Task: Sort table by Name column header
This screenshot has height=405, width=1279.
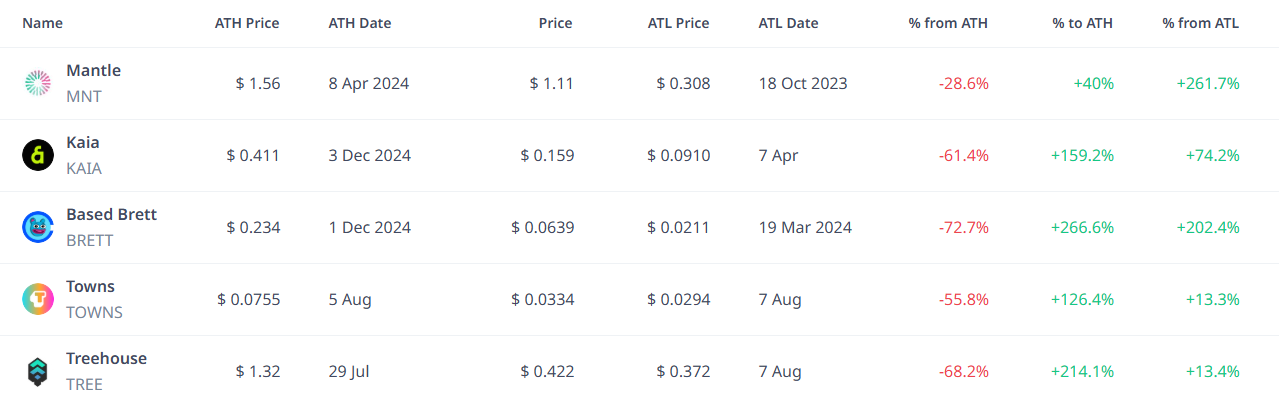Action: 42,23
